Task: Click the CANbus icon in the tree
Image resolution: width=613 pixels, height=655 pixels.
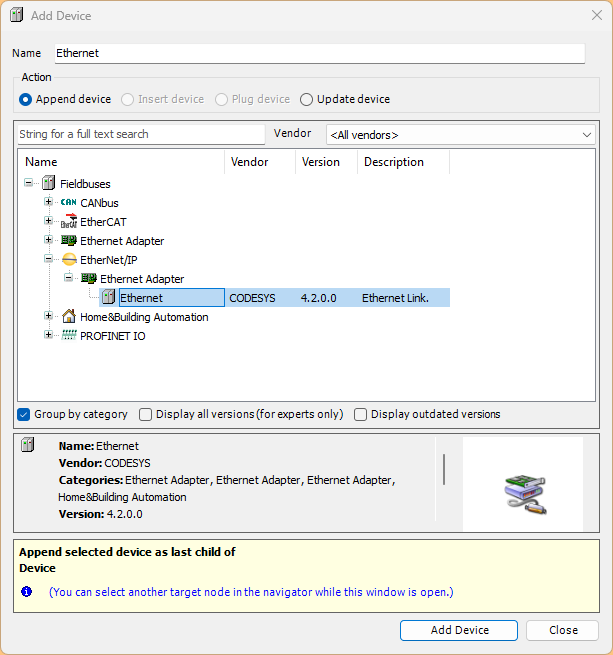Action: coord(69,202)
